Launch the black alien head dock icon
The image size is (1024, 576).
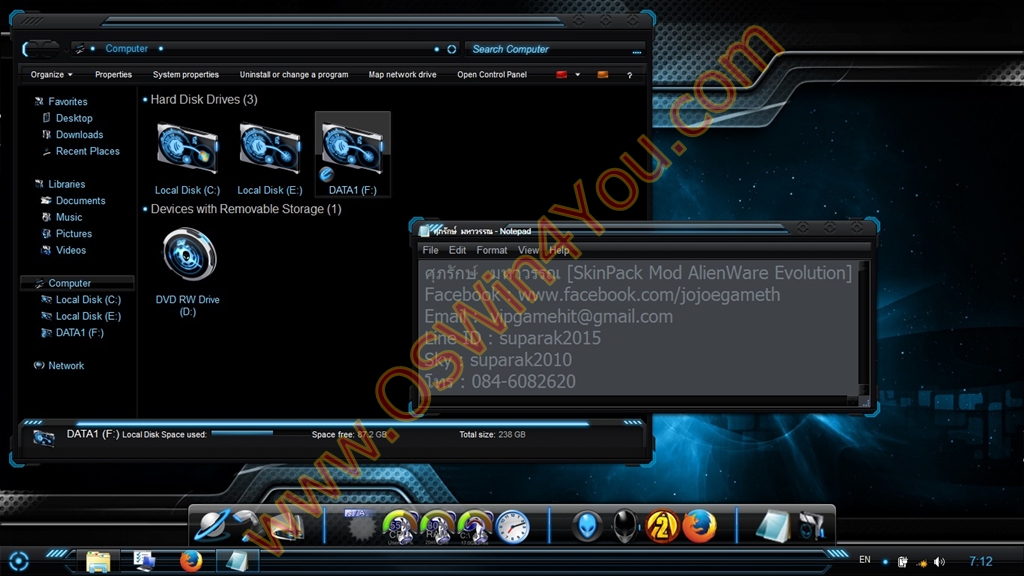(x=625, y=526)
